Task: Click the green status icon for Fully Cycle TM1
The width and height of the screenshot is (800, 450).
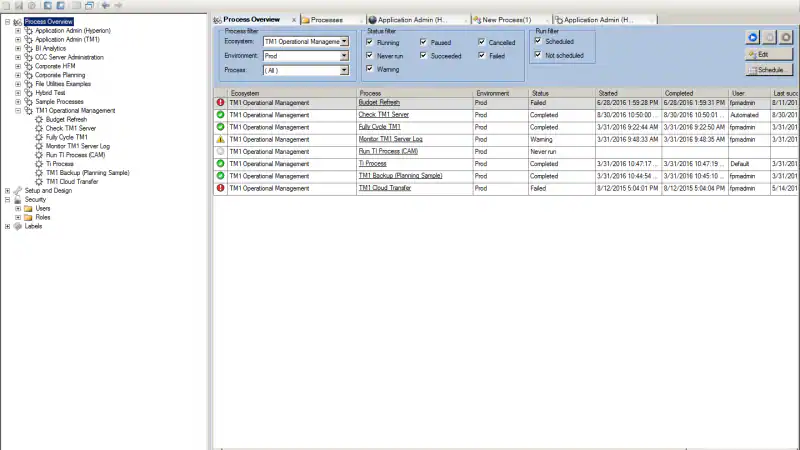Action: tap(220, 127)
